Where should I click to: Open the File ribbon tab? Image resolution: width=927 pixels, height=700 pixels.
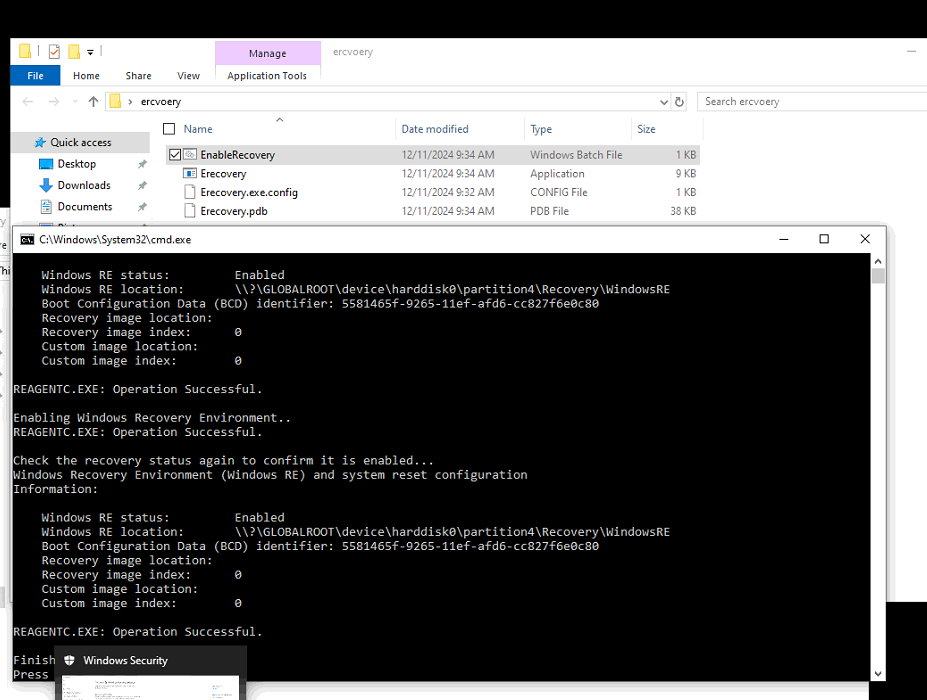(x=35, y=76)
